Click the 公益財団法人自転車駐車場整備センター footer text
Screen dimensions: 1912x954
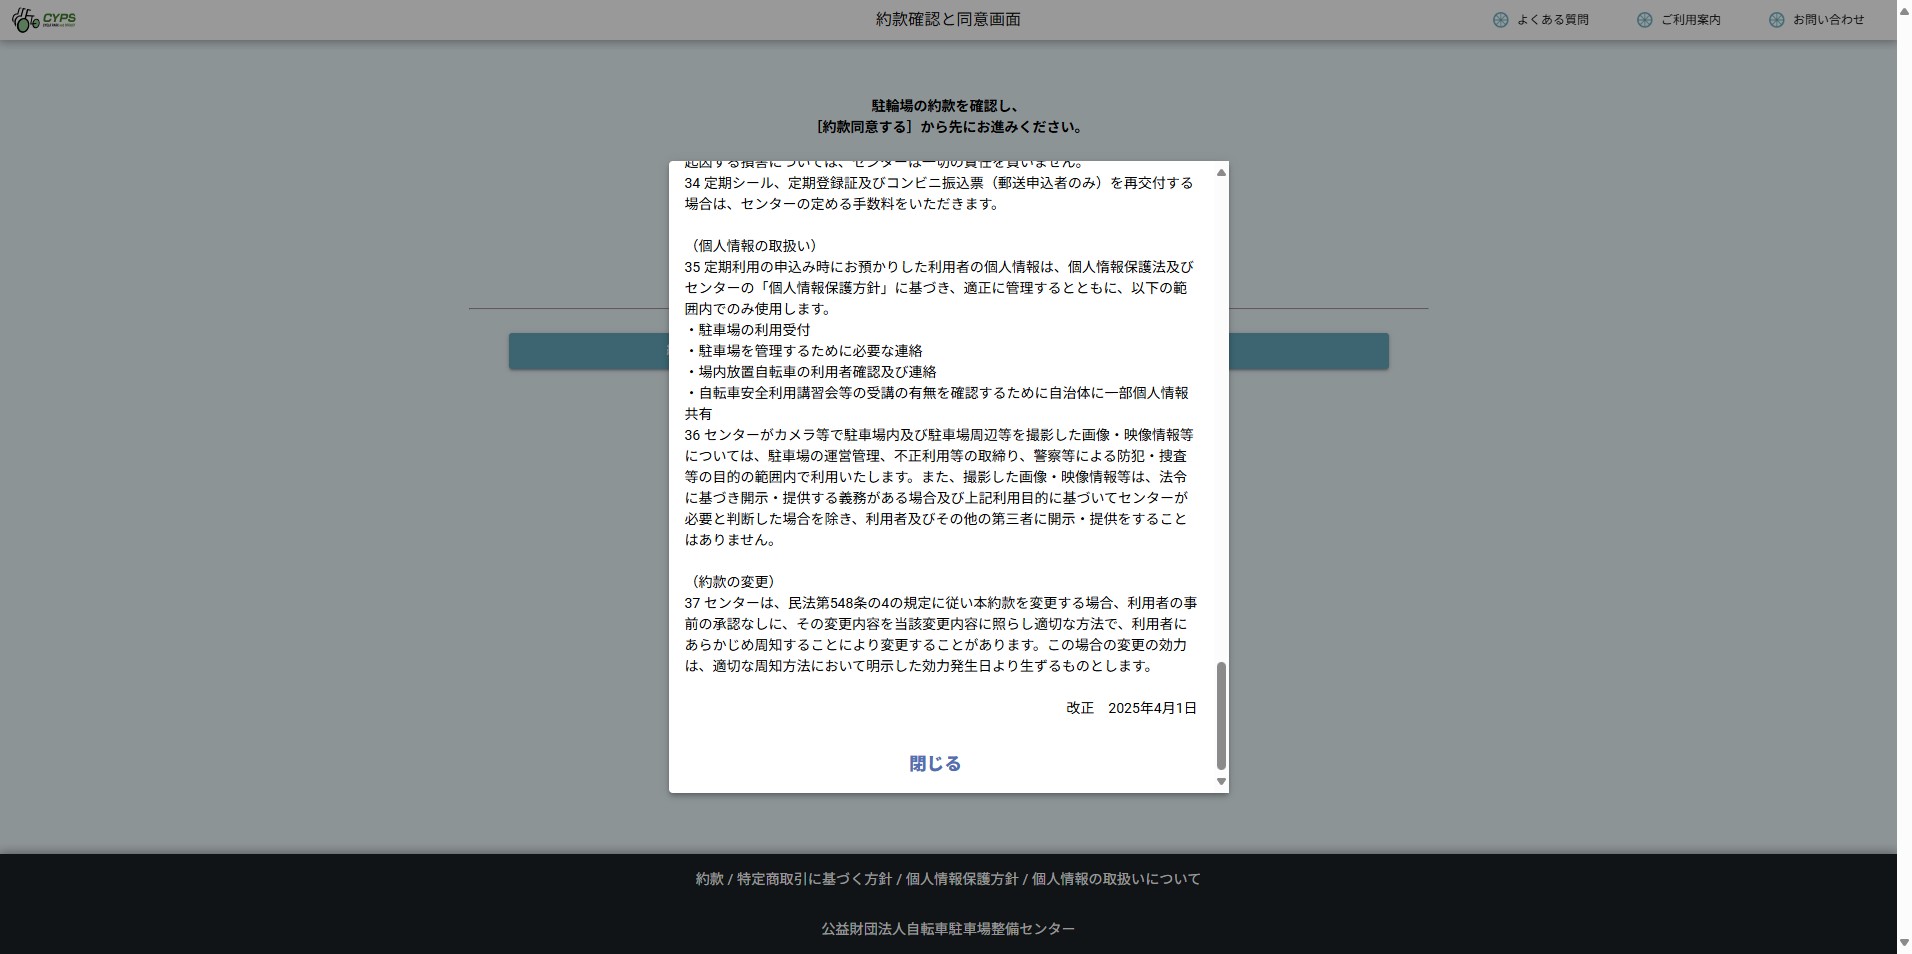tap(948, 929)
